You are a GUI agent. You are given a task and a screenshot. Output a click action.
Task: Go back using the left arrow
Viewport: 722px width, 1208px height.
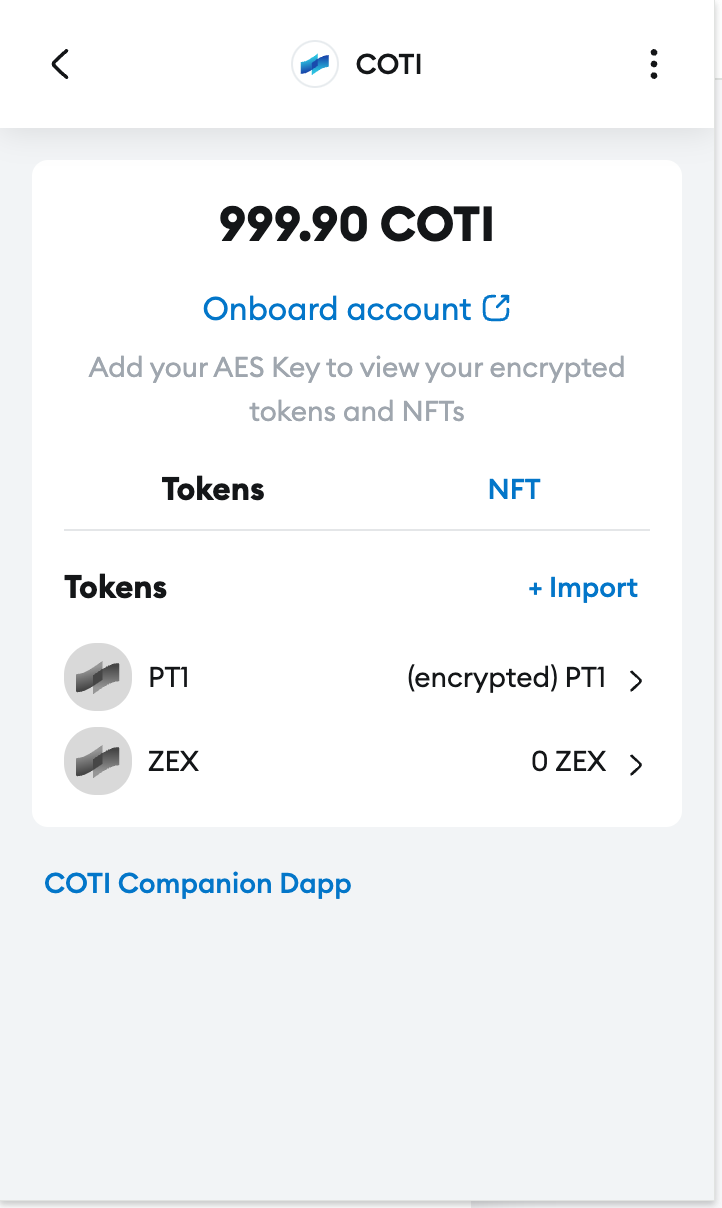[60, 64]
